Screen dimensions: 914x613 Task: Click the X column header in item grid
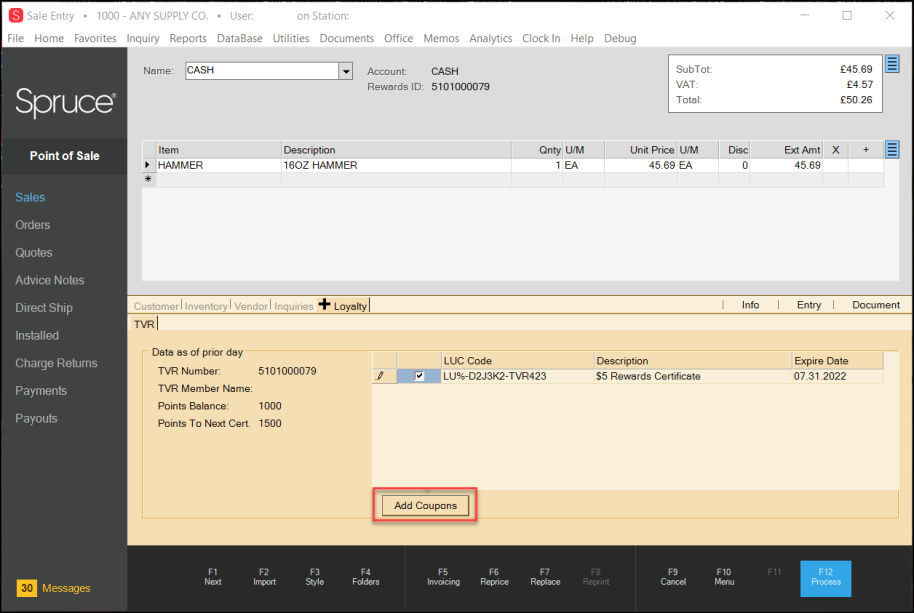pyautogui.click(x=835, y=150)
